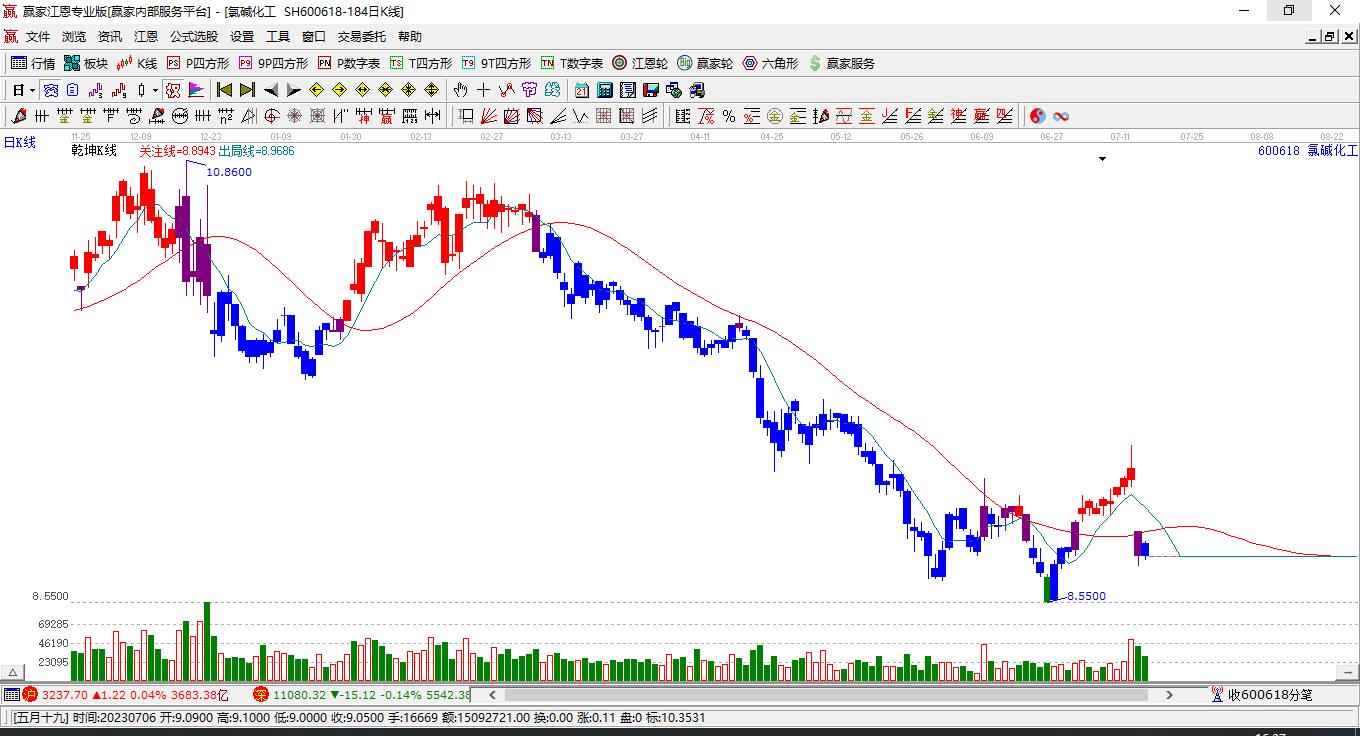Click the 600618 氯碱化工 stock label
The height and width of the screenshot is (736, 1360).
1308,151
